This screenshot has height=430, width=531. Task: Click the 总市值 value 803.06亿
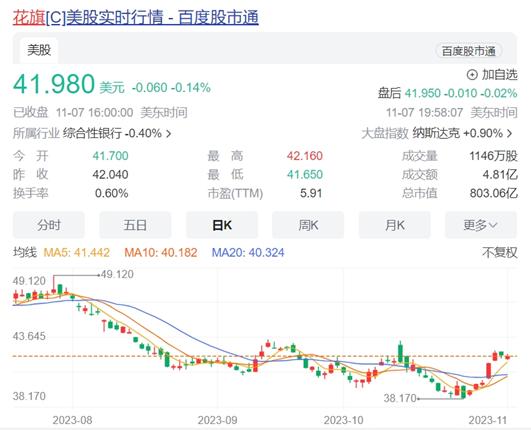494,193
